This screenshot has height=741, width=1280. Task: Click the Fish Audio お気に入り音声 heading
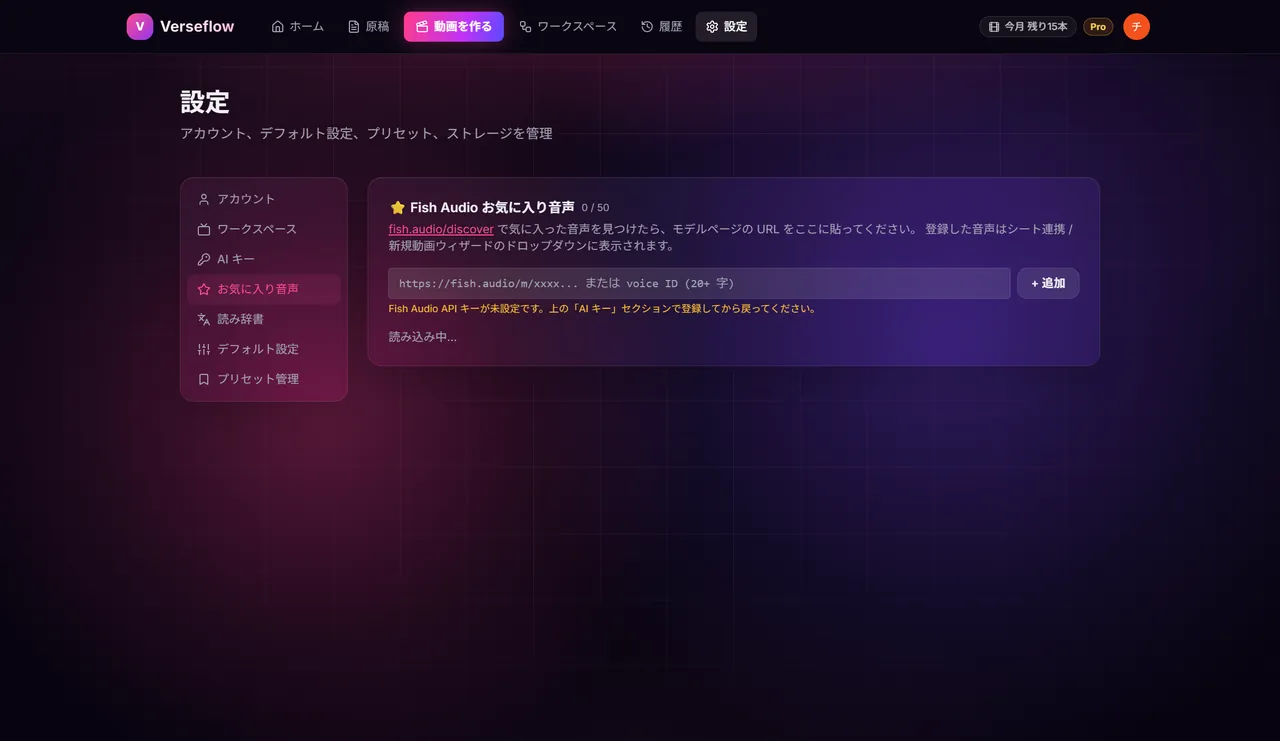(492, 208)
